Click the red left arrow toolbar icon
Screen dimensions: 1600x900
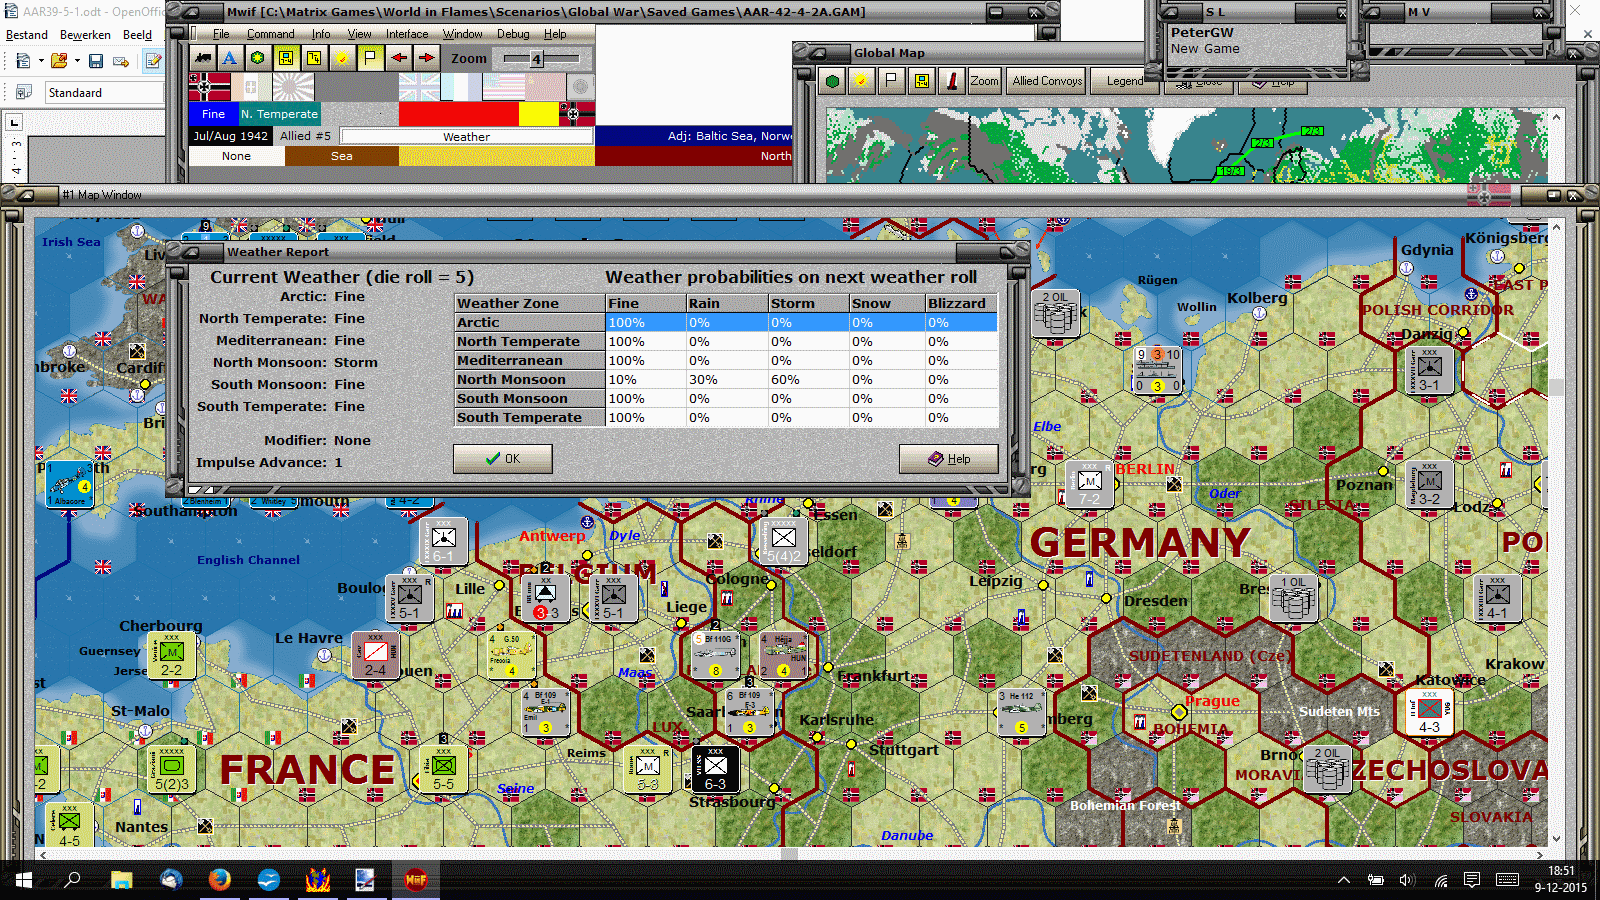coord(399,58)
